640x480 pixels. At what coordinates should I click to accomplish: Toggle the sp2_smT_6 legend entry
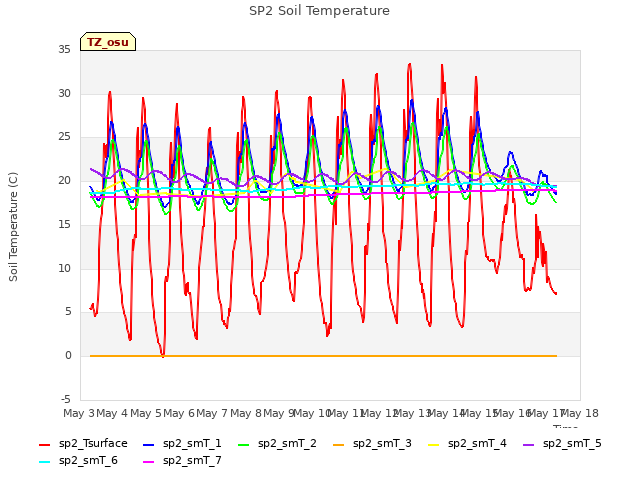click(x=78, y=461)
